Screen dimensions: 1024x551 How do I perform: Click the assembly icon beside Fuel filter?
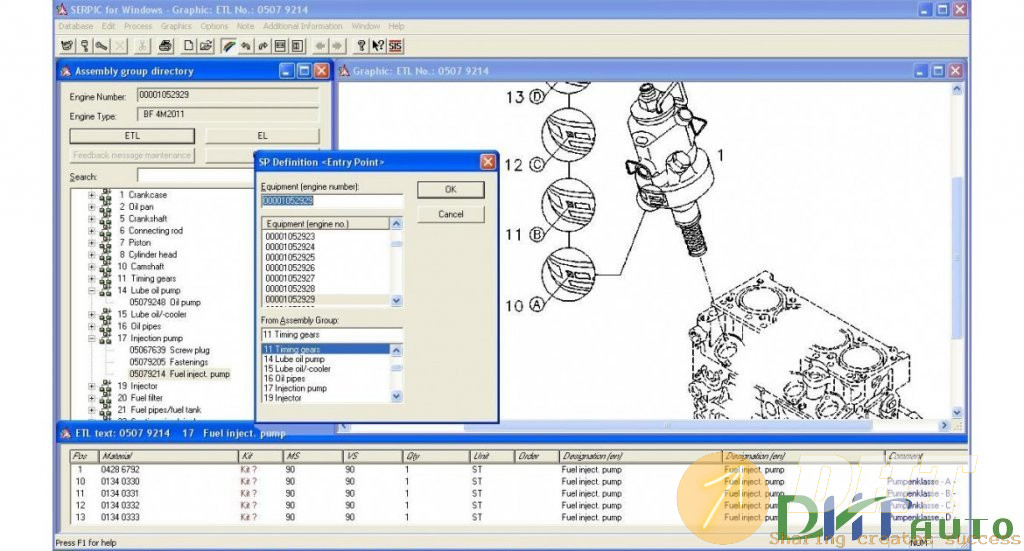pyautogui.click(x=106, y=398)
